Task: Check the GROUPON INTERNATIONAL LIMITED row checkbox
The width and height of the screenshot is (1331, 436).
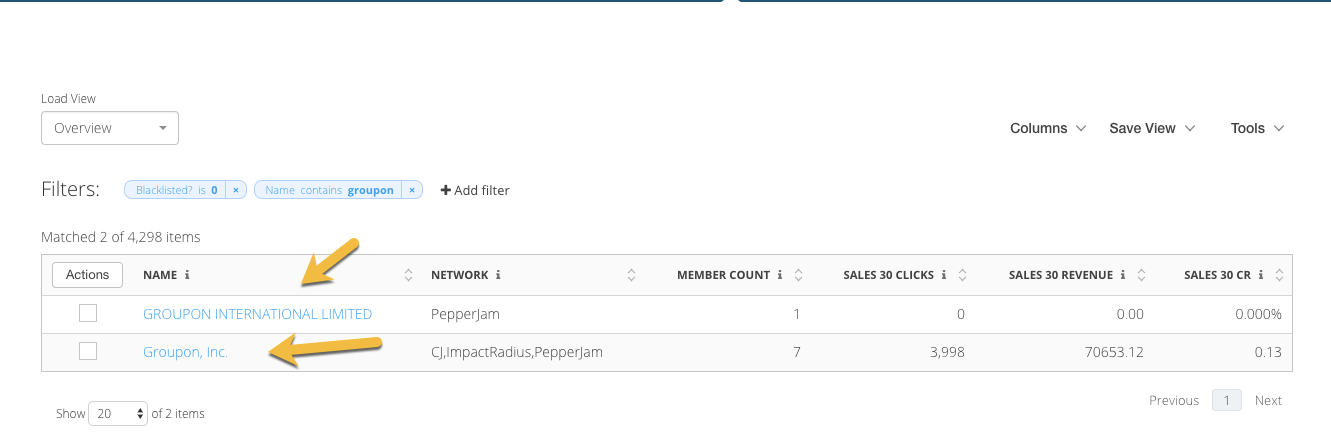Action: pyautogui.click(x=88, y=314)
